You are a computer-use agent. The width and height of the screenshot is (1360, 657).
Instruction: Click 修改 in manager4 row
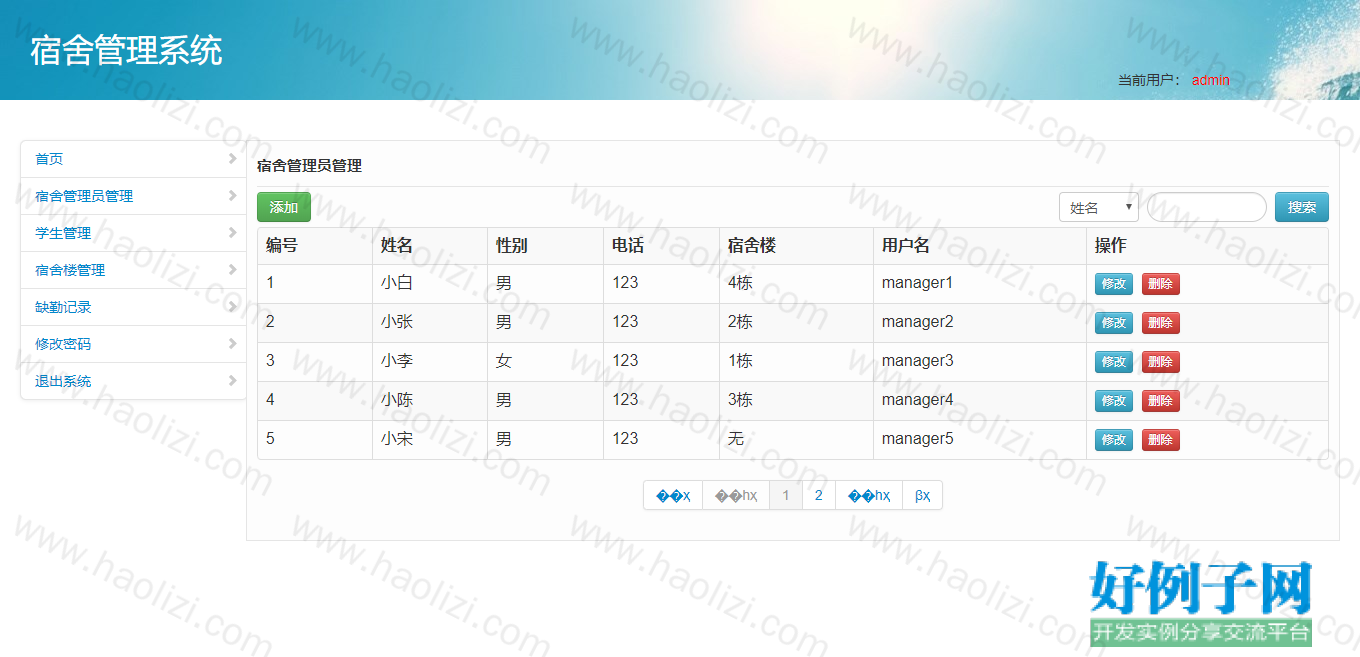click(x=1114, y=401)
